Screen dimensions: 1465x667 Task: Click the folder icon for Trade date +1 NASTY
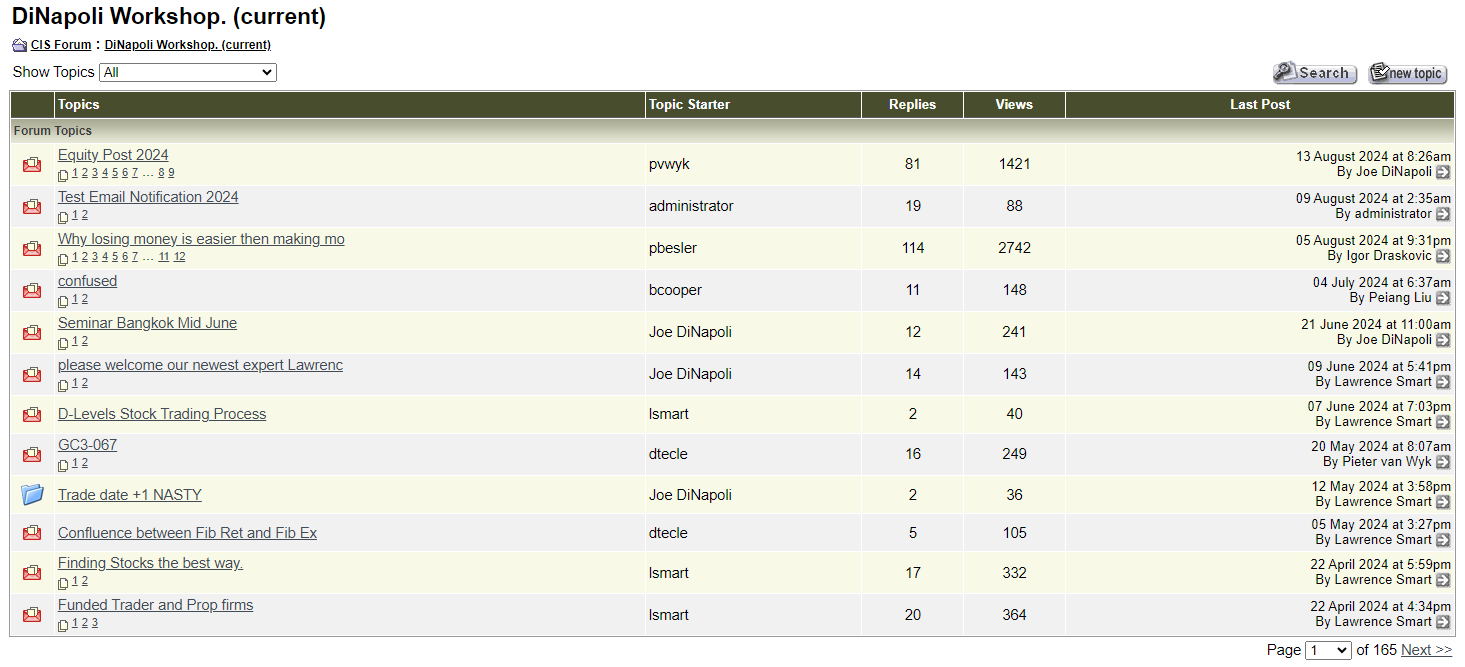click(x=32, y=494)
